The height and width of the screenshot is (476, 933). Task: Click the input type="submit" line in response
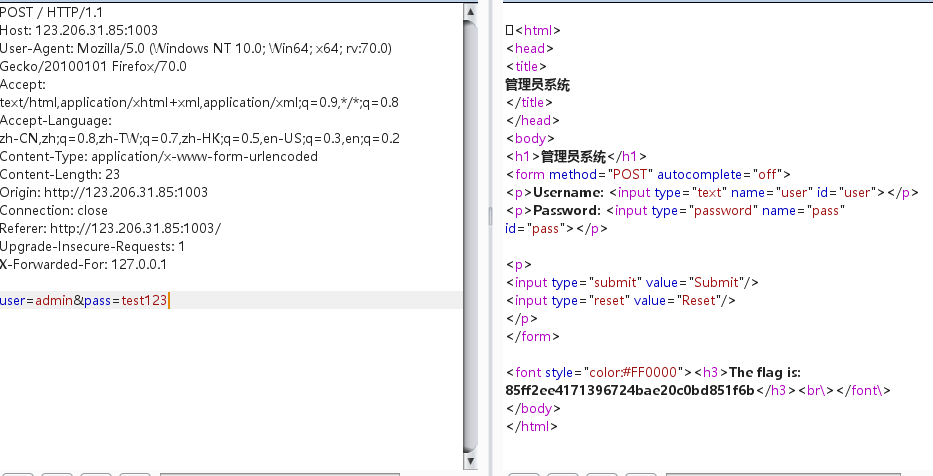632,283
